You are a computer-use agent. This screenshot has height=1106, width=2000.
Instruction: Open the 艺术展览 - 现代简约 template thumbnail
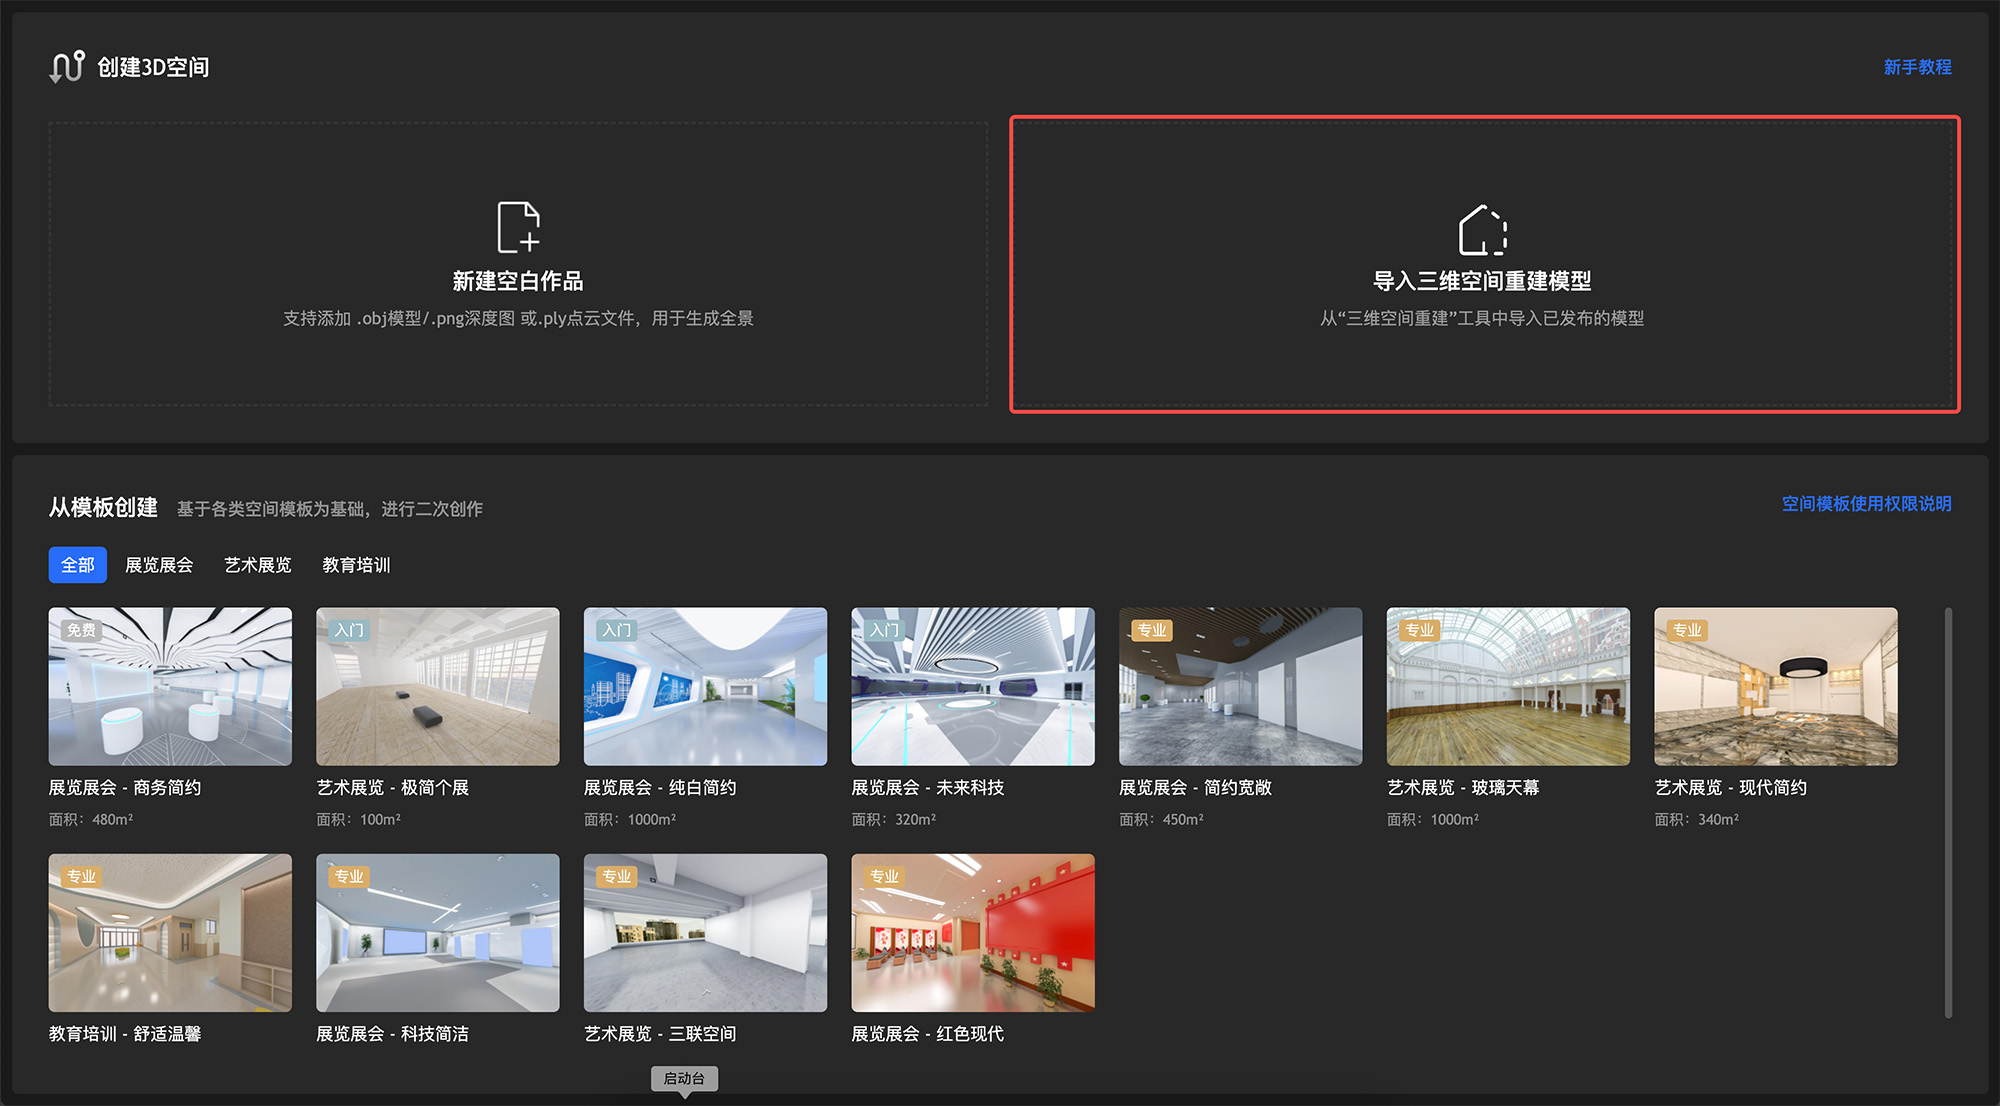[x=1775, y=687]
